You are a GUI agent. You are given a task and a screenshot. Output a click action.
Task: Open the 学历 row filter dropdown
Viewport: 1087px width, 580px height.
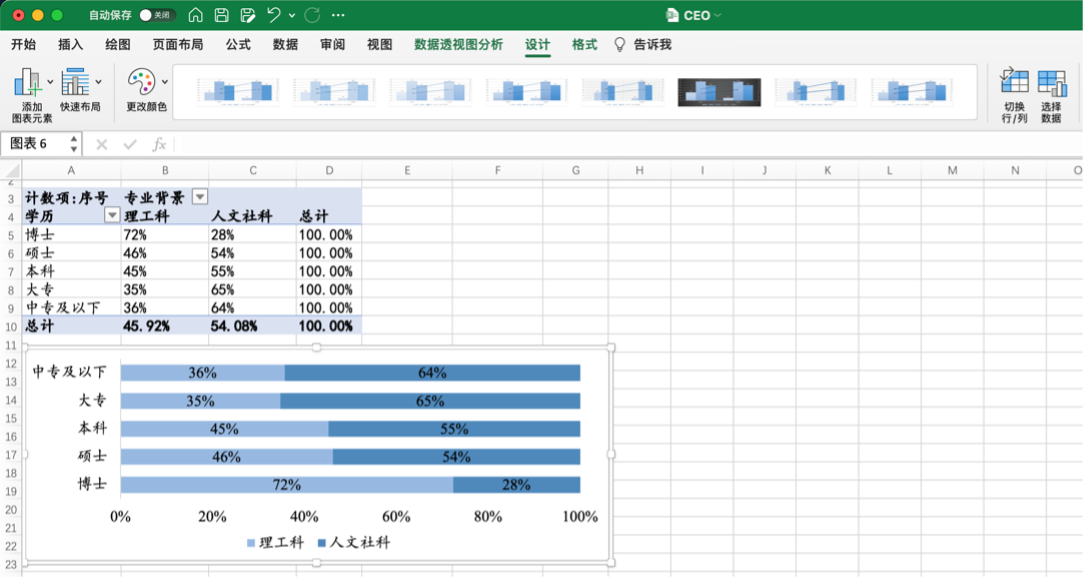coord(112,215)
